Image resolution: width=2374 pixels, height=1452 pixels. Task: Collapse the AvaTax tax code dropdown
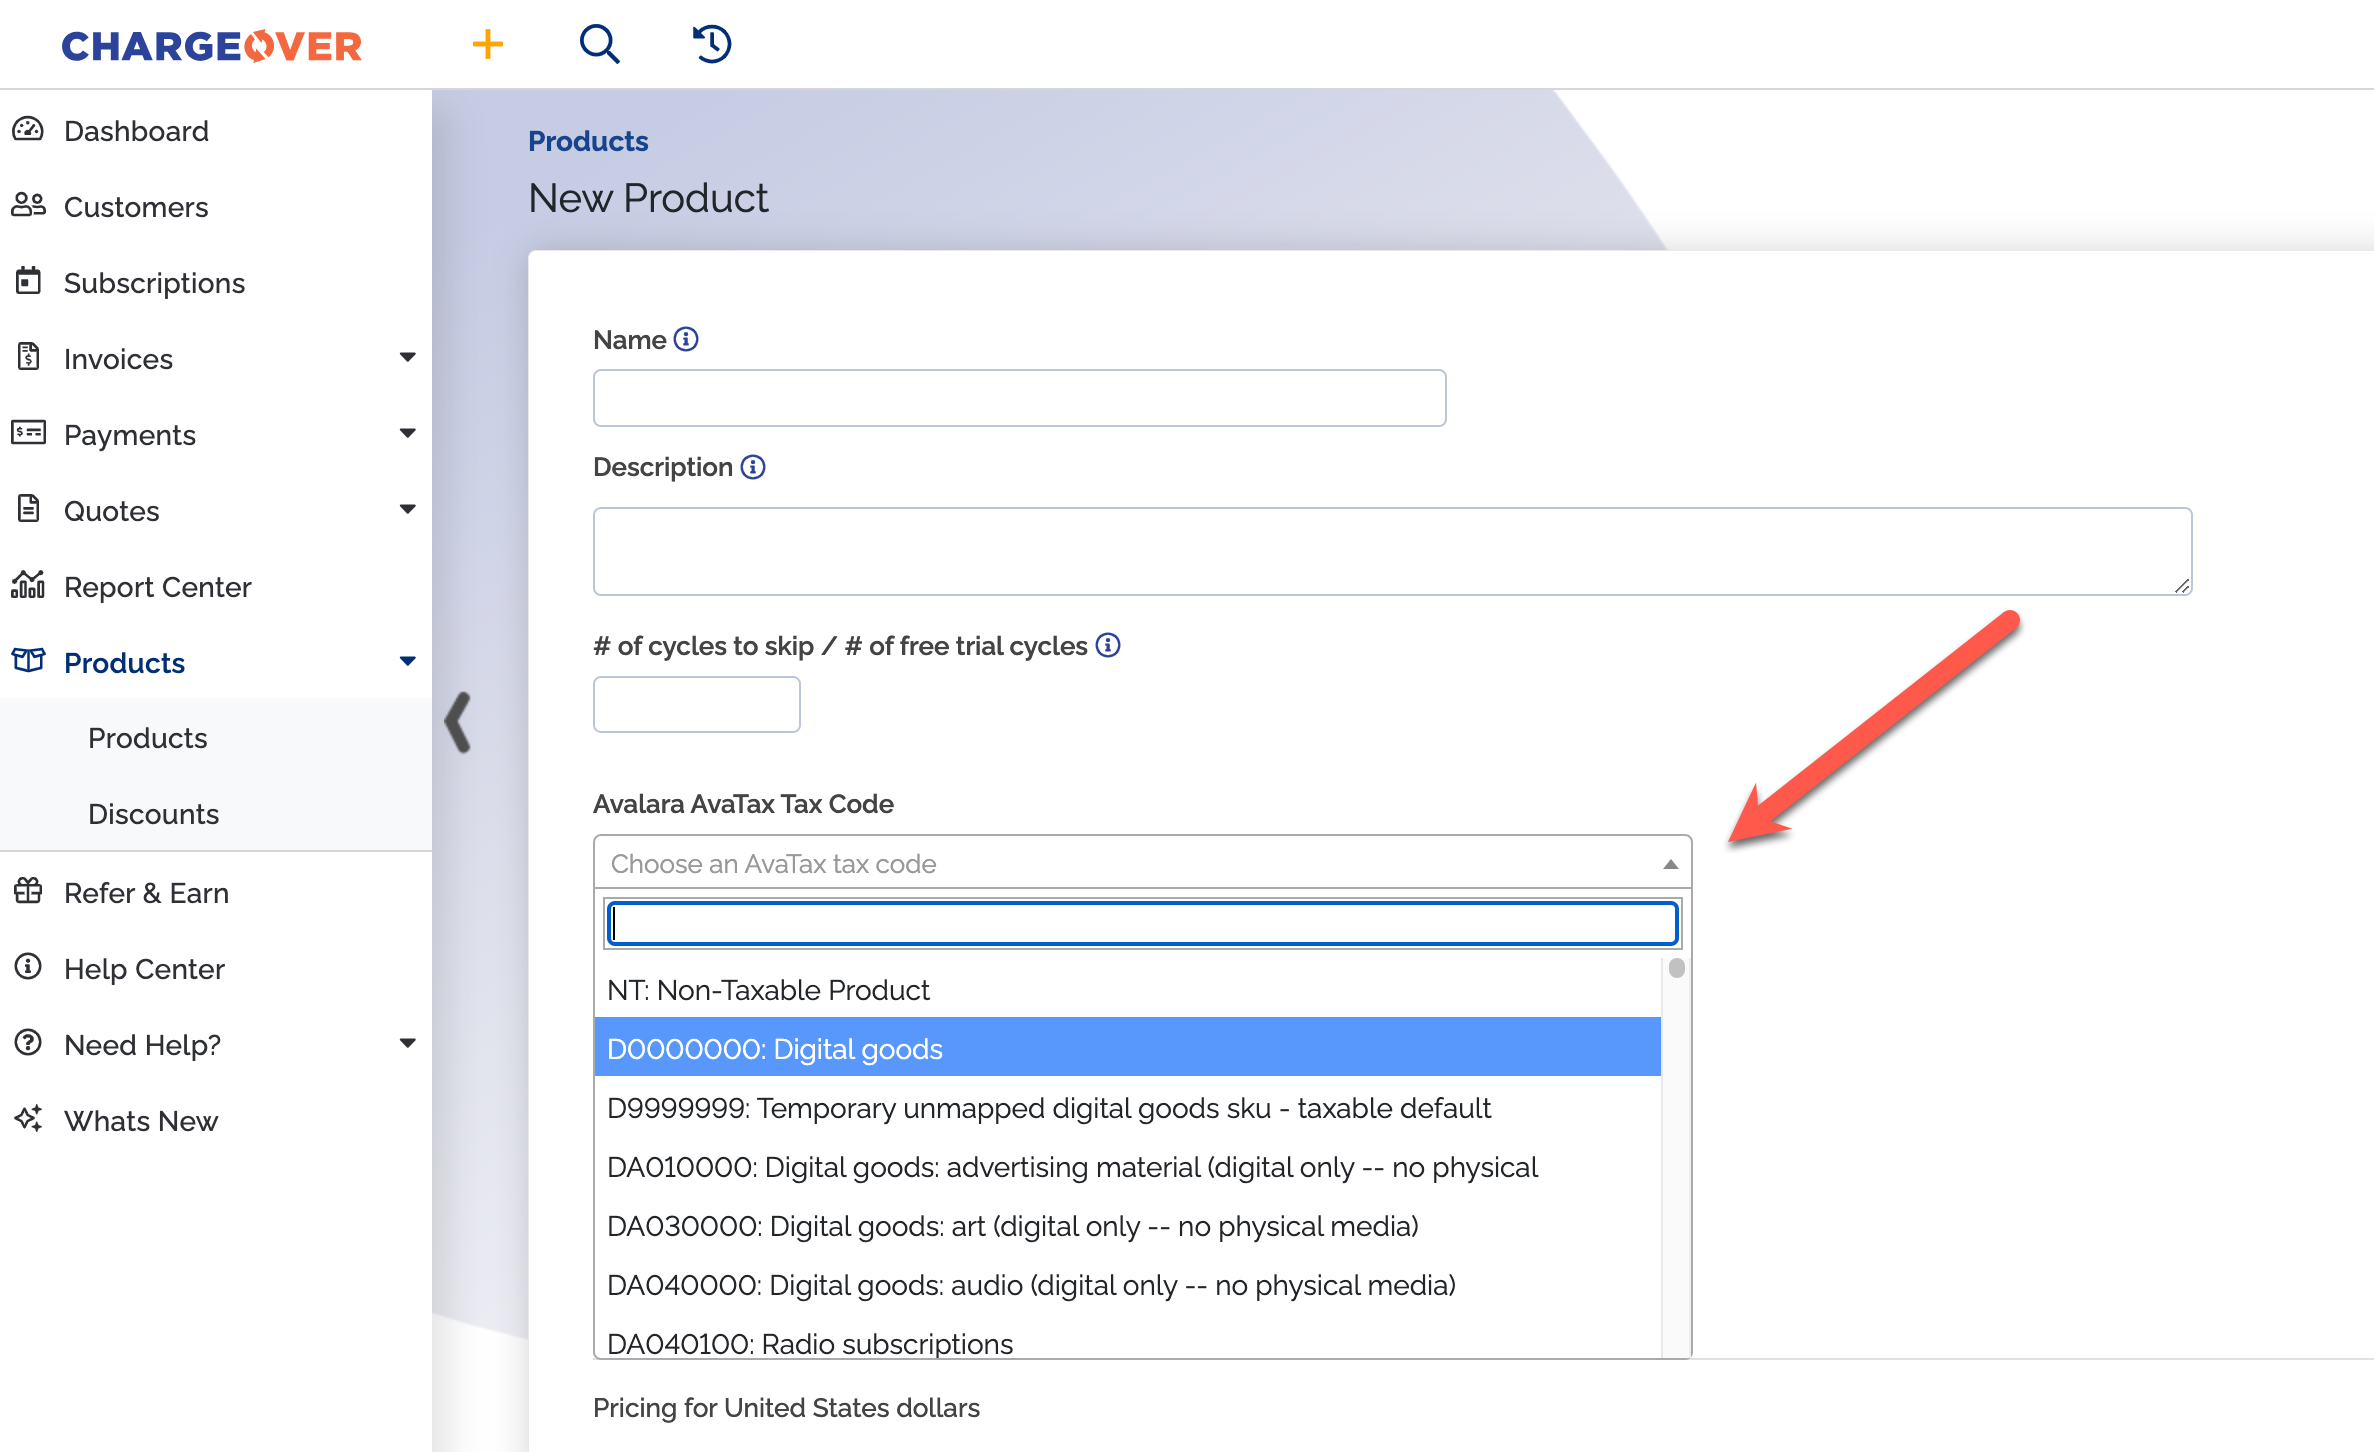tap(1670, 864)
